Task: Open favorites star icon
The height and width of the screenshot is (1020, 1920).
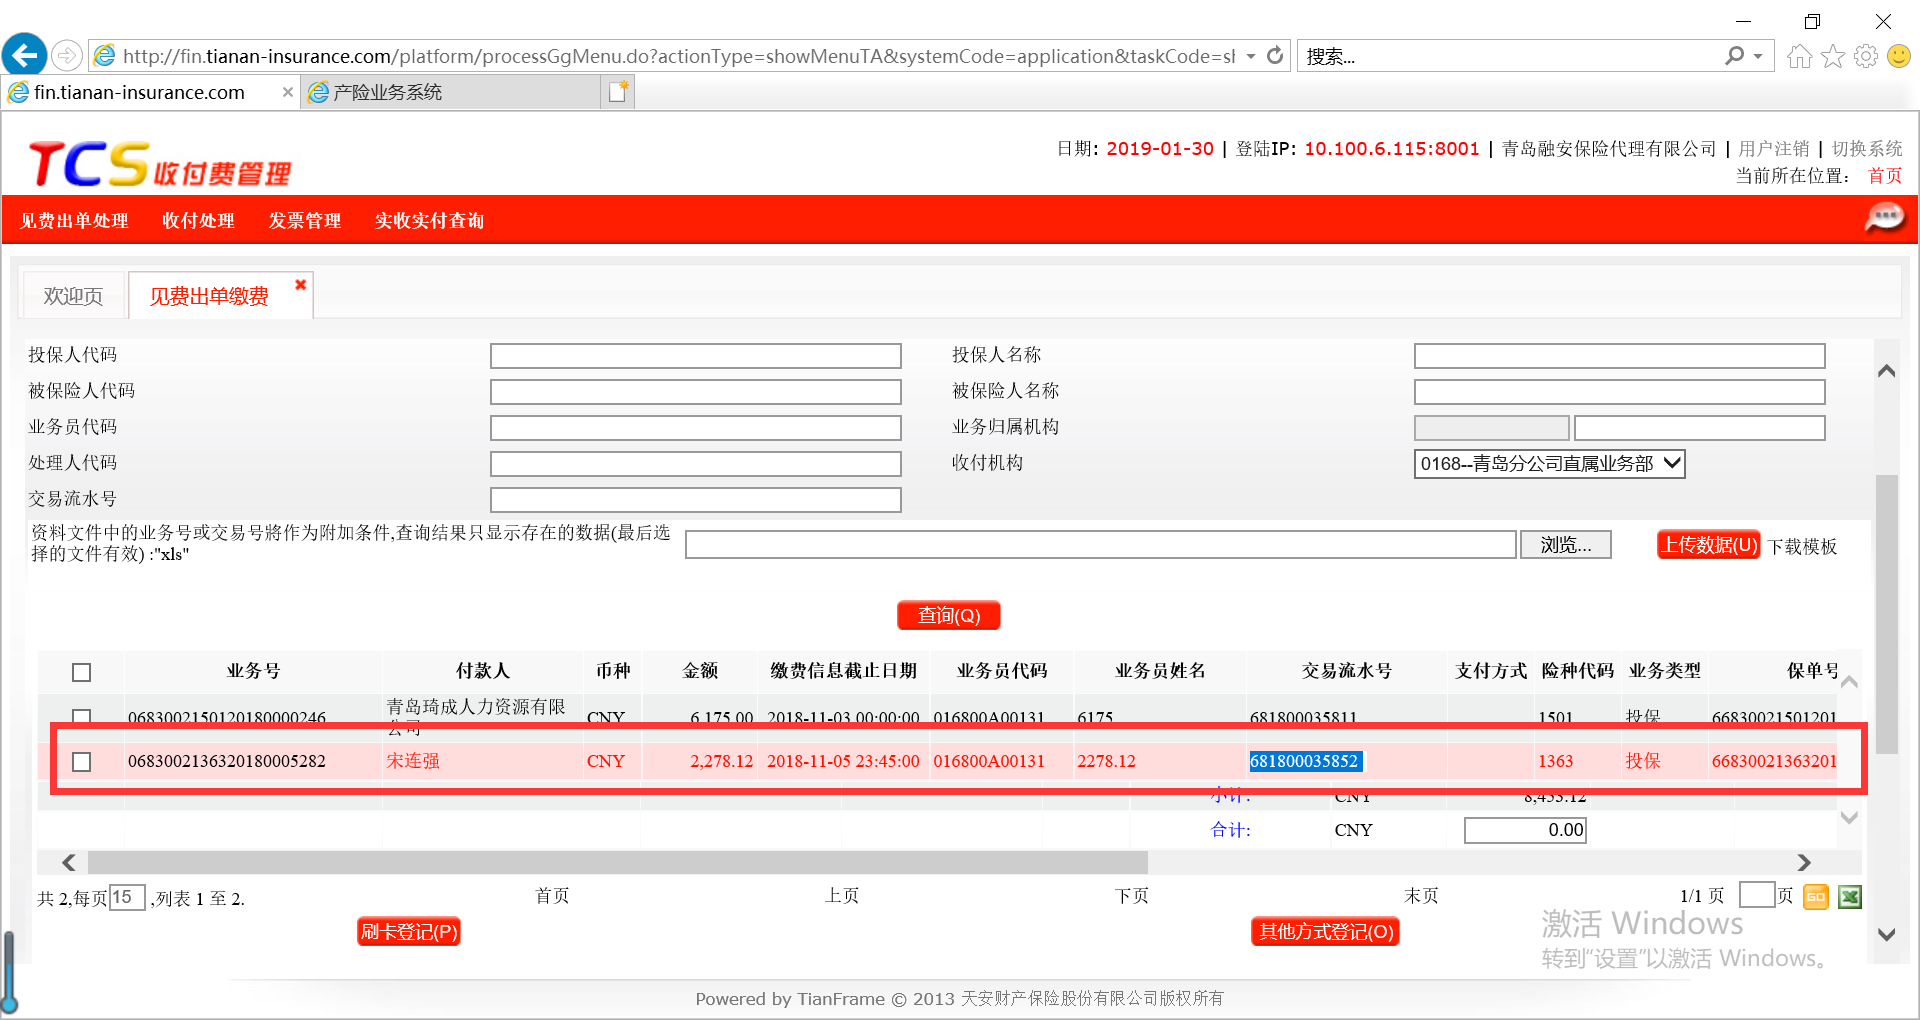Action: [x=1832, y=56]
